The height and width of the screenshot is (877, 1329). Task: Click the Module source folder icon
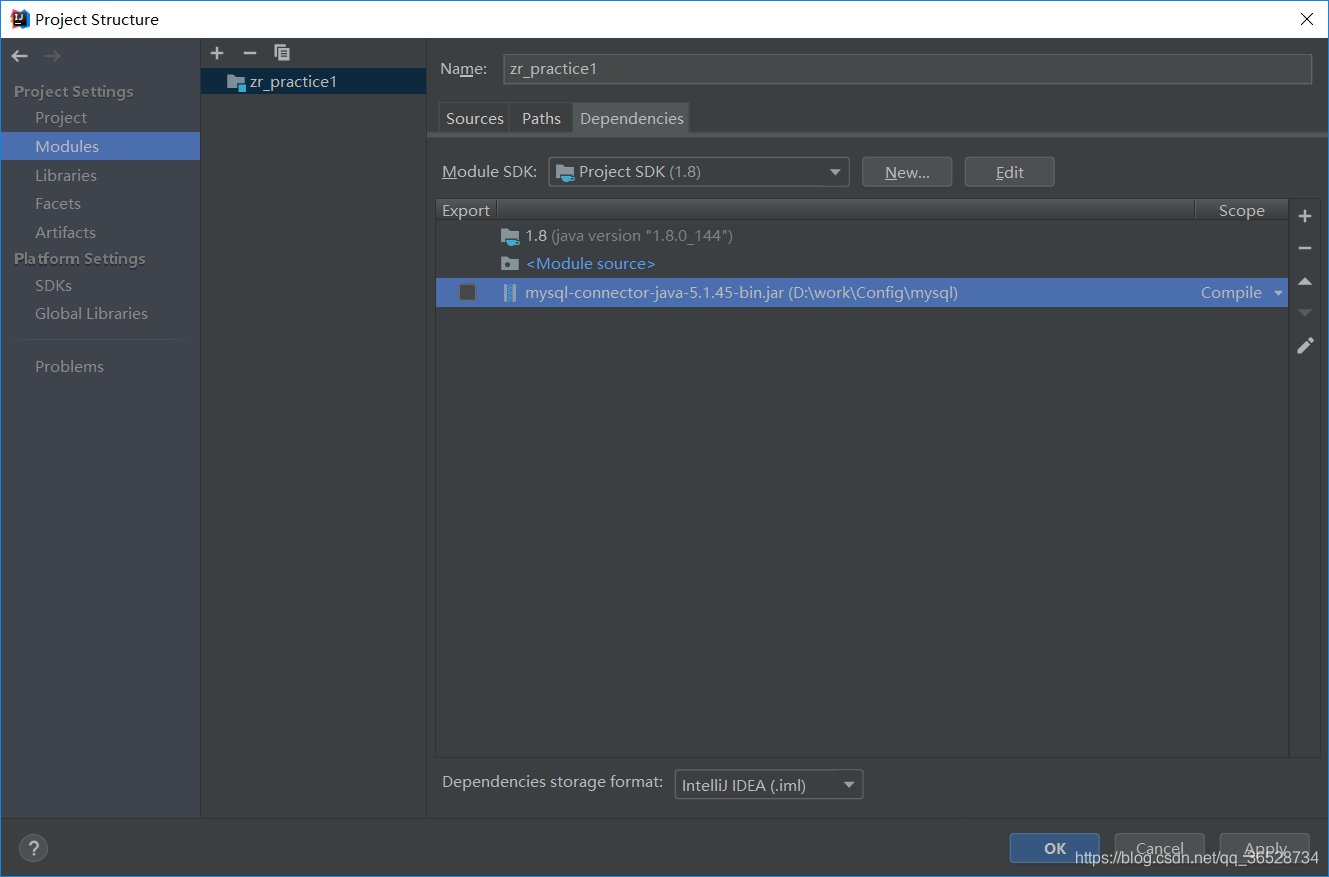click(510, 264)
